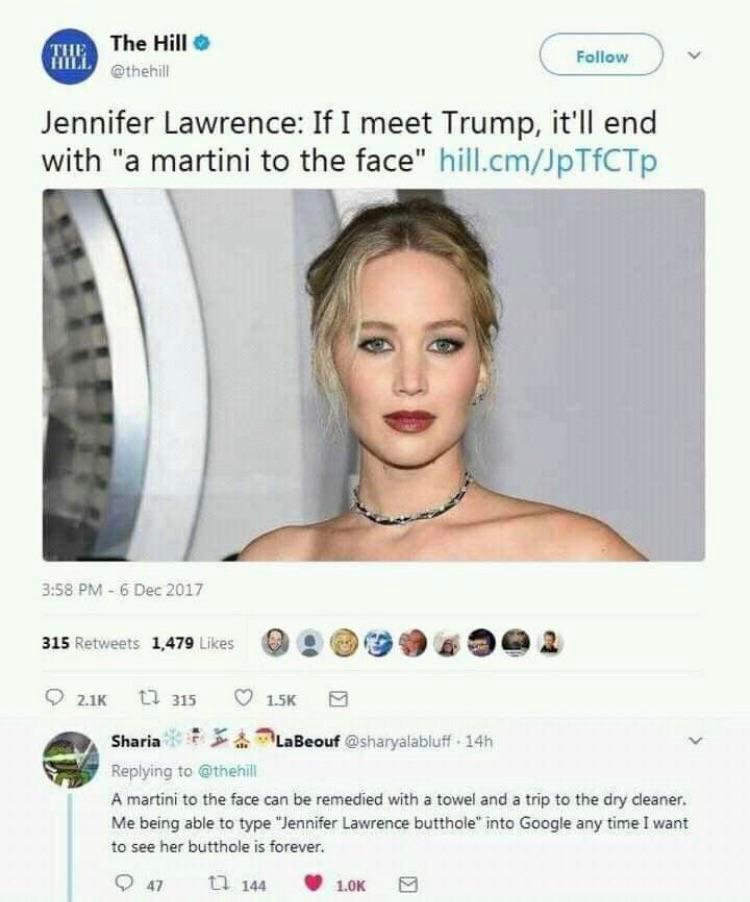Click the reply icon showing 47
Viewport: 750px width, 902px height.
coord(123,884)
